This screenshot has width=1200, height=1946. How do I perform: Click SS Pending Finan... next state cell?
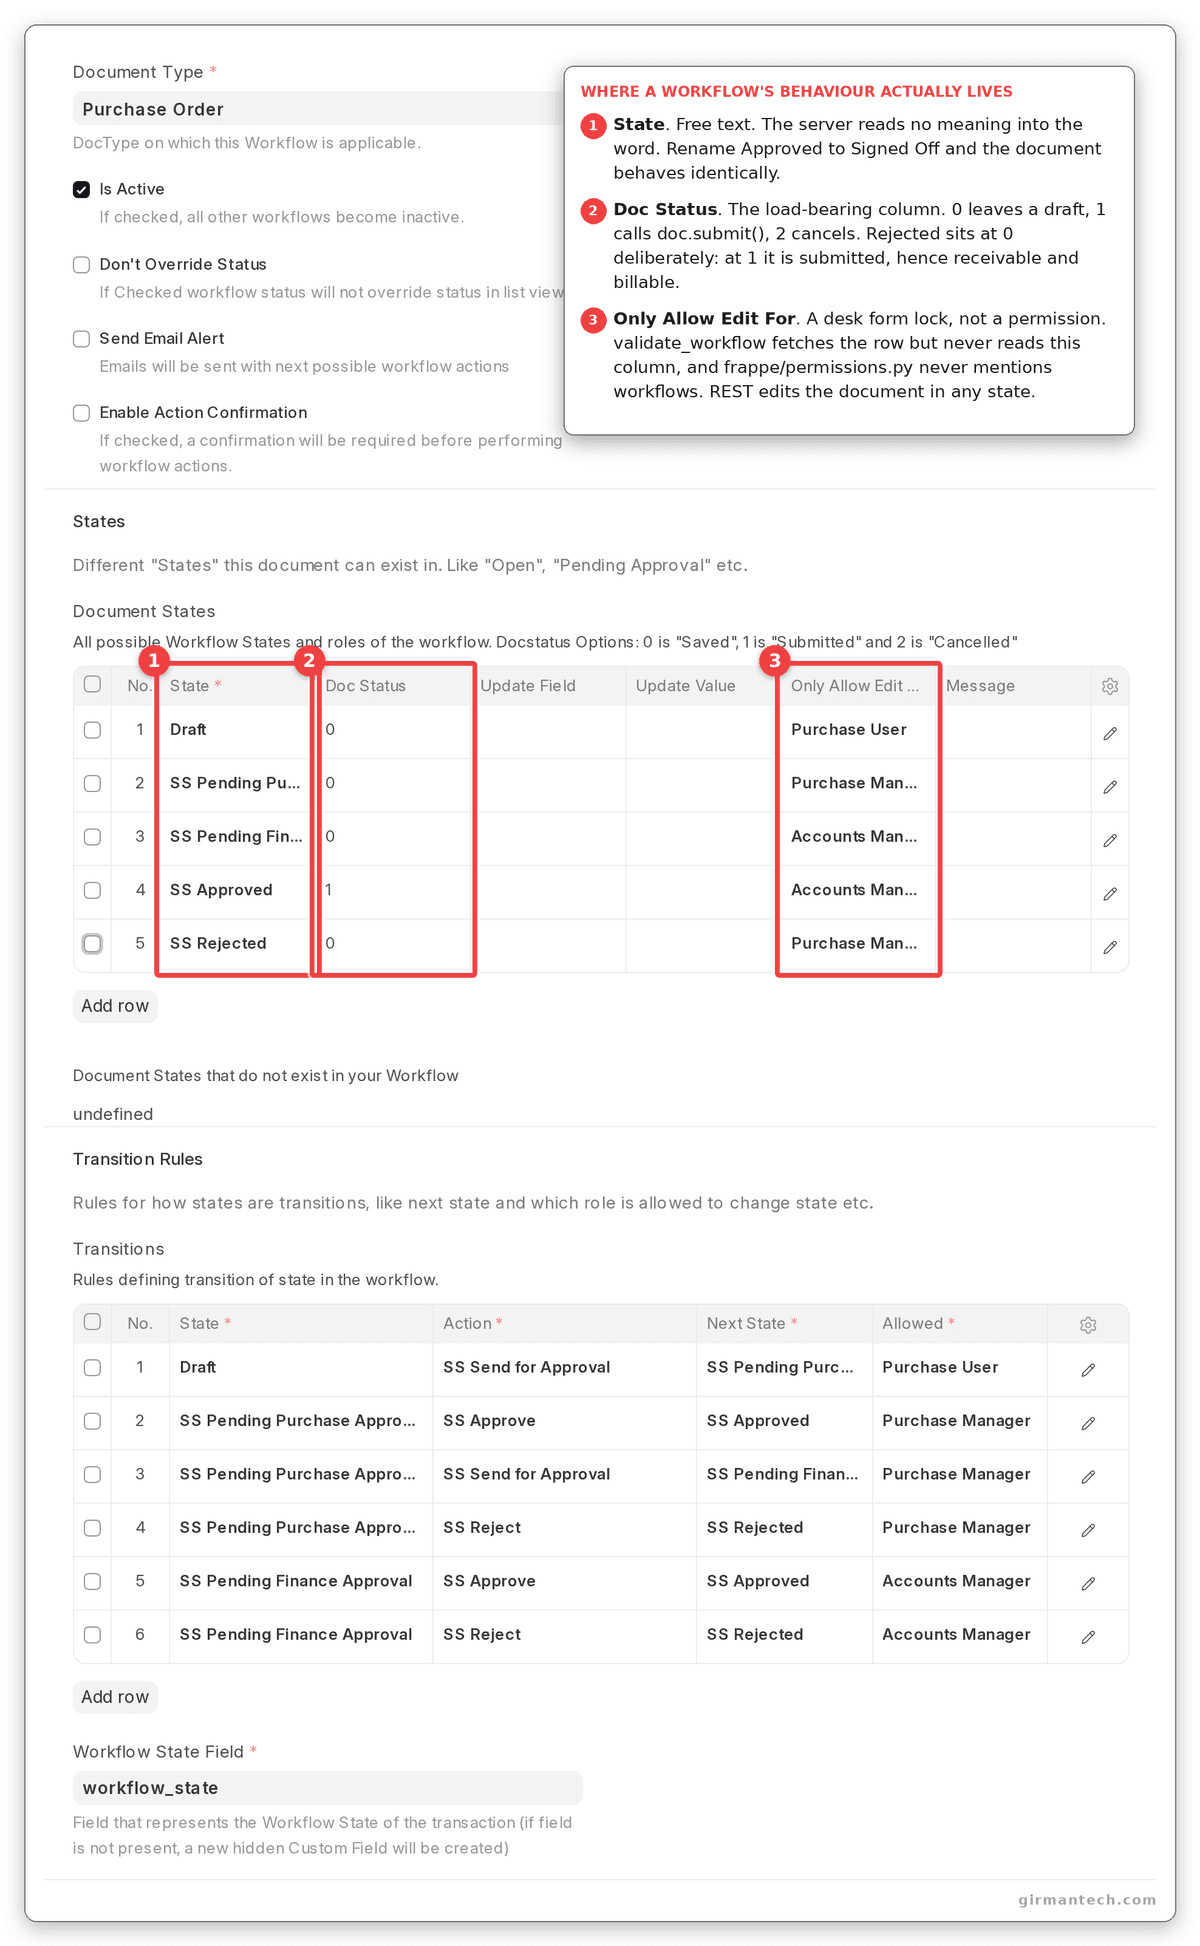782,1474
